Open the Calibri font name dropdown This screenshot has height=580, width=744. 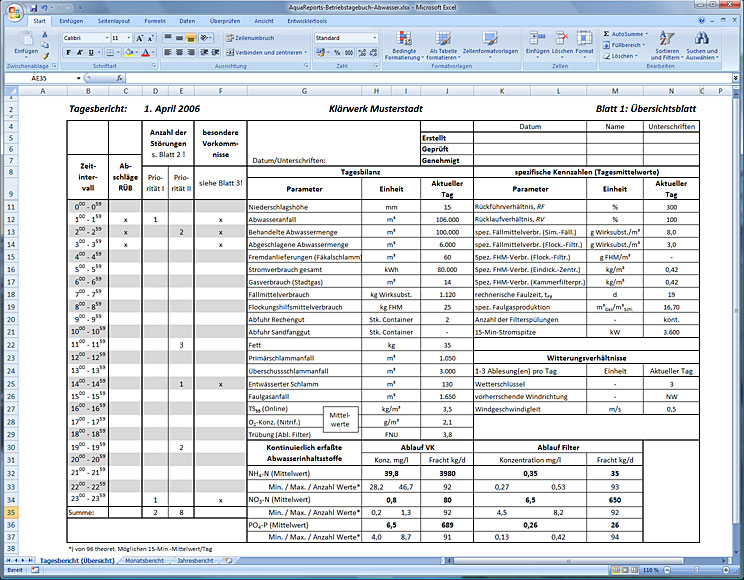[106, 38]
